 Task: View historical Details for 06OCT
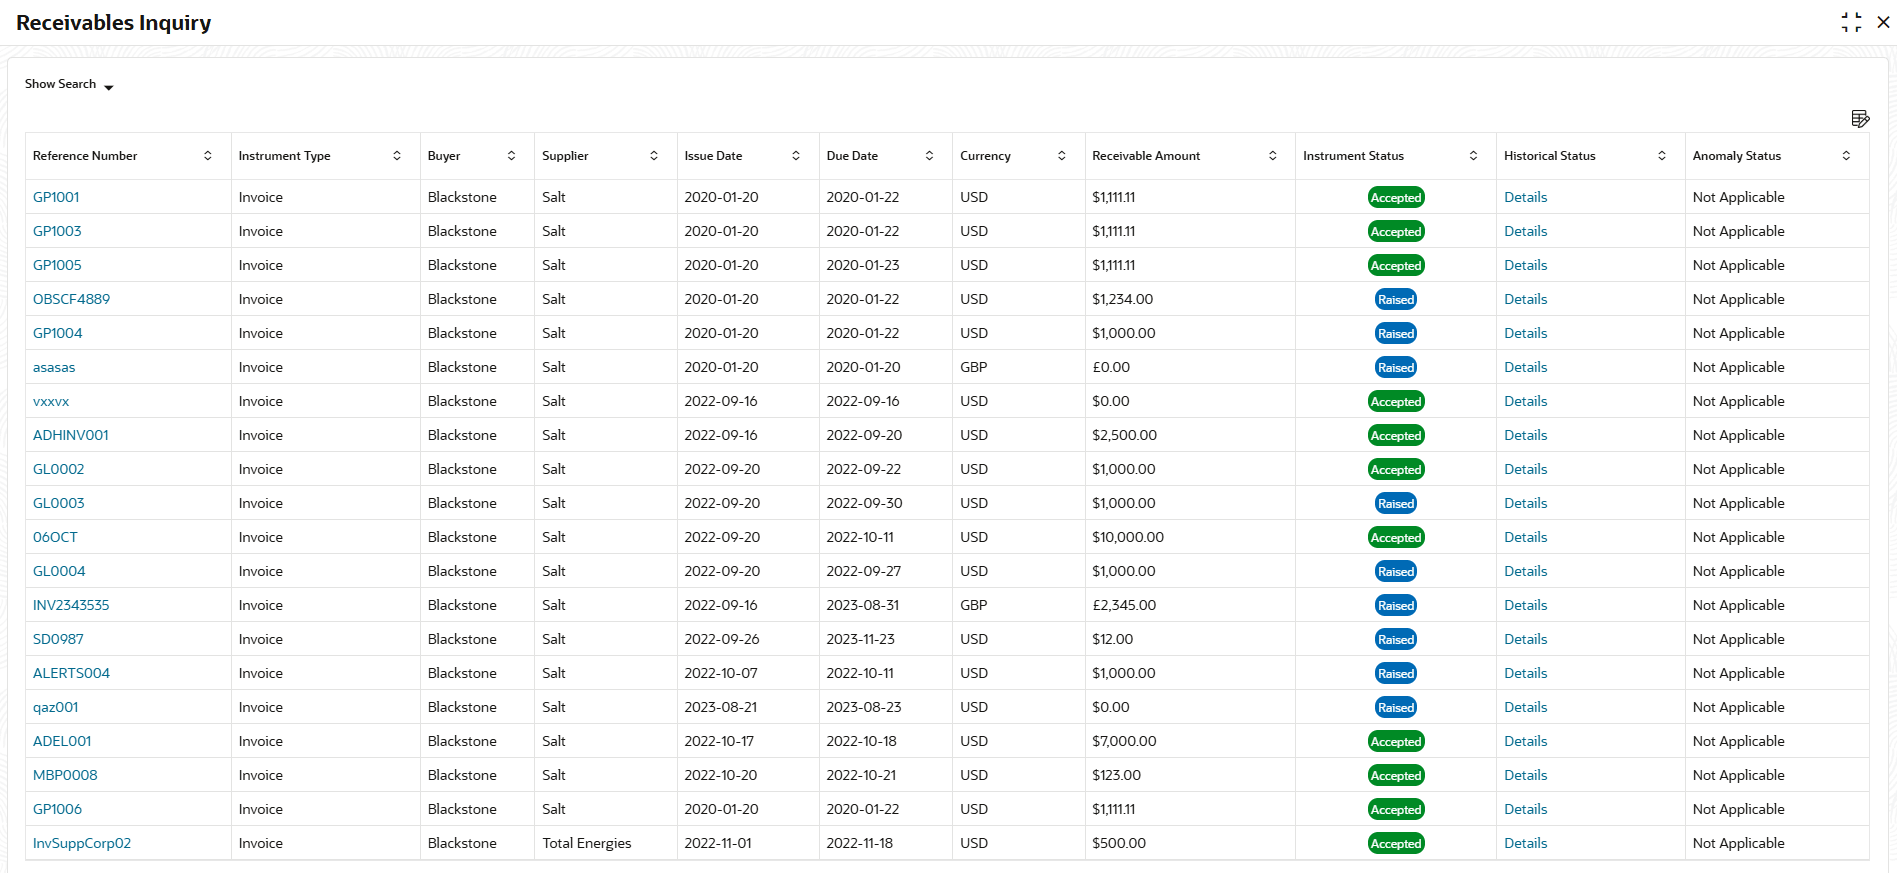[x=1525, y=537]
